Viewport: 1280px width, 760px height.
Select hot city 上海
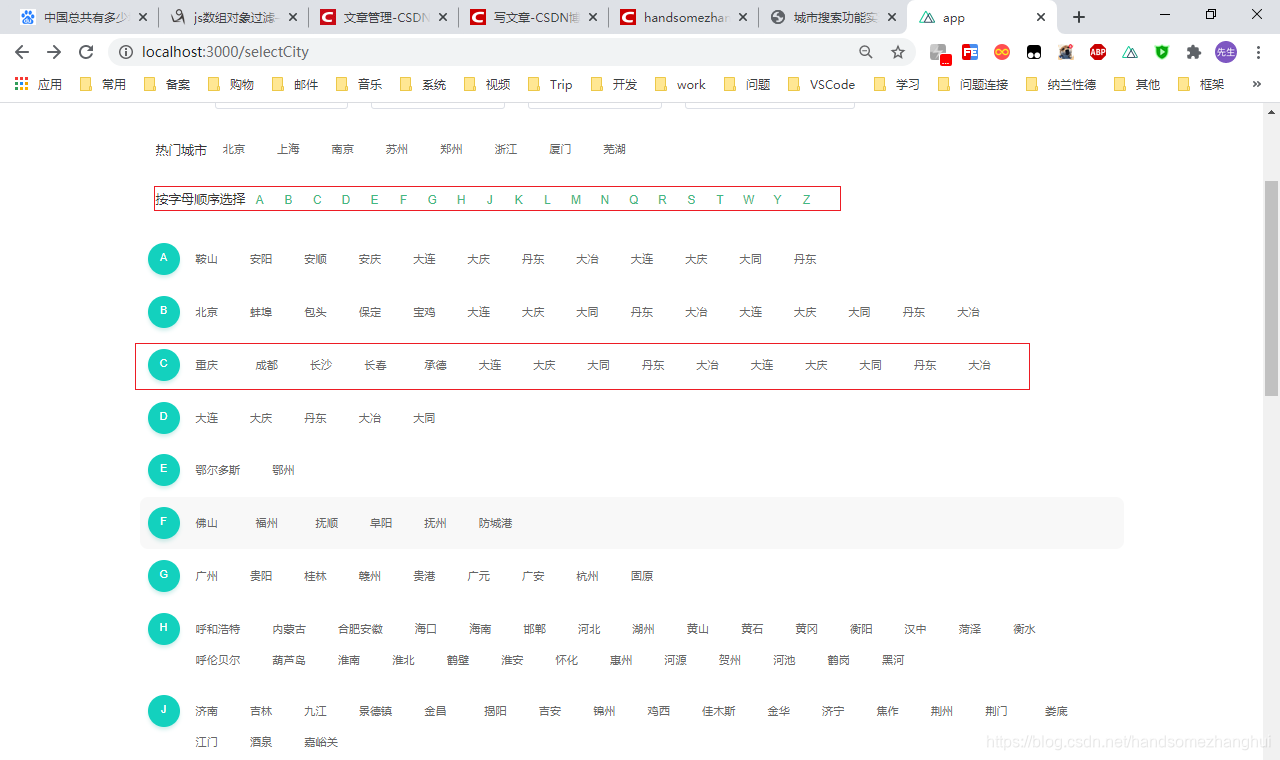pyautogui.click(x=288, y=149)
